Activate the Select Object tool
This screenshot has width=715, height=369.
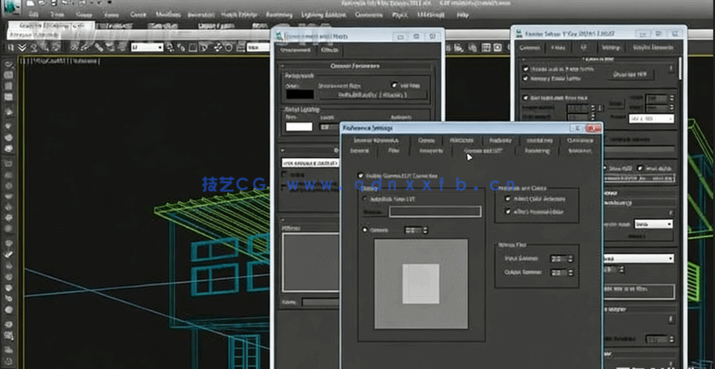pos(169,47)
